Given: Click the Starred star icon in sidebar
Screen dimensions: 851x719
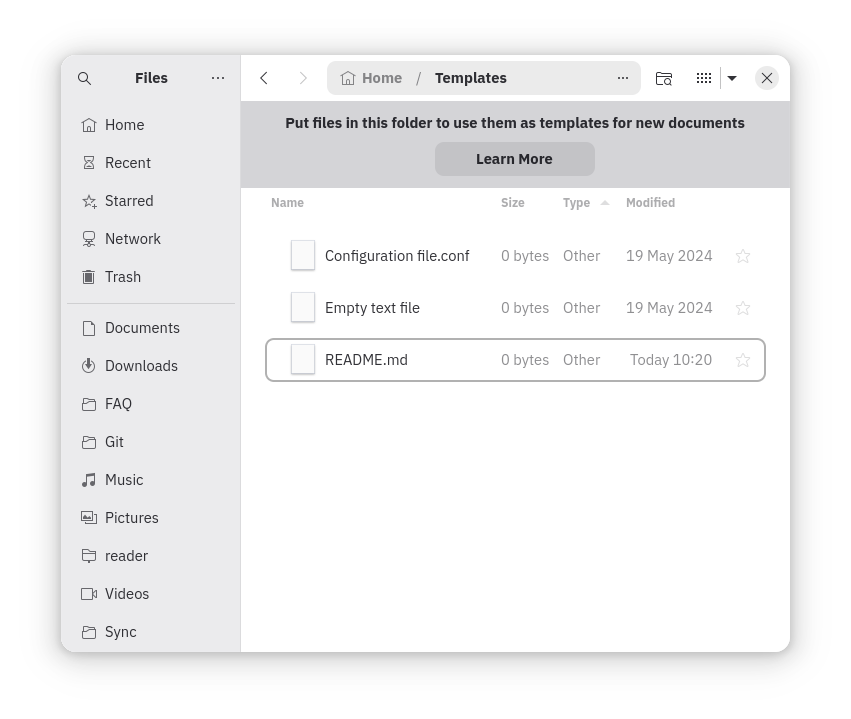Looking at the screenshot, I should (89, 201).
